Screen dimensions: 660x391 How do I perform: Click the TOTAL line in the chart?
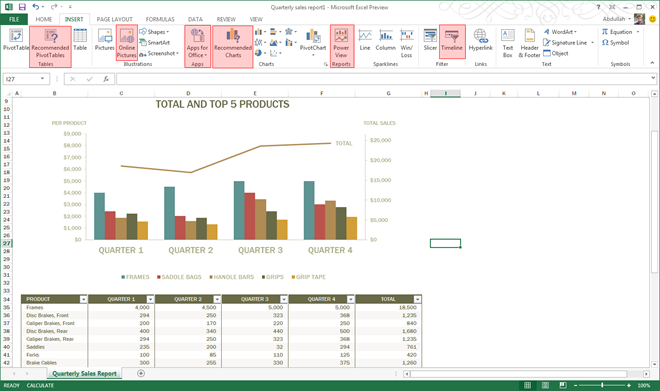click(x=226, y=157)
